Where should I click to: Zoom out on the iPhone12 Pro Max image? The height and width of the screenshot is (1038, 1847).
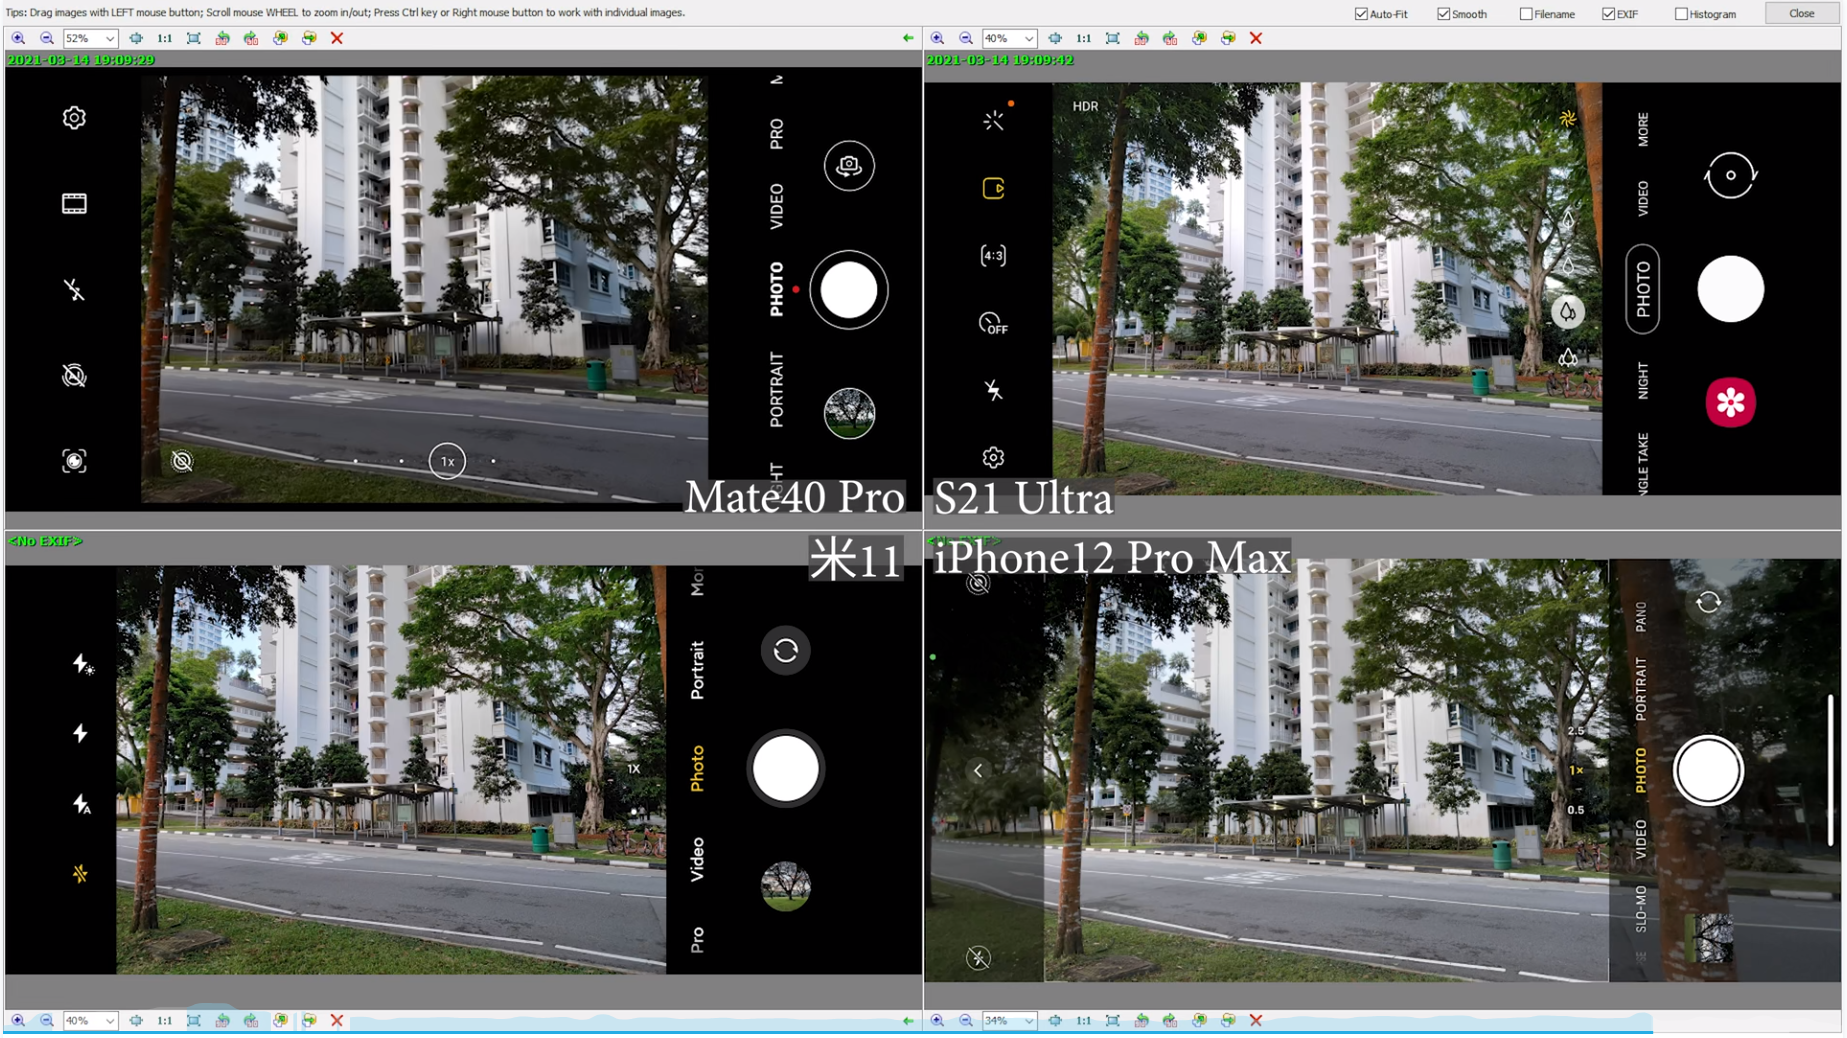(x=965, y=1021)
